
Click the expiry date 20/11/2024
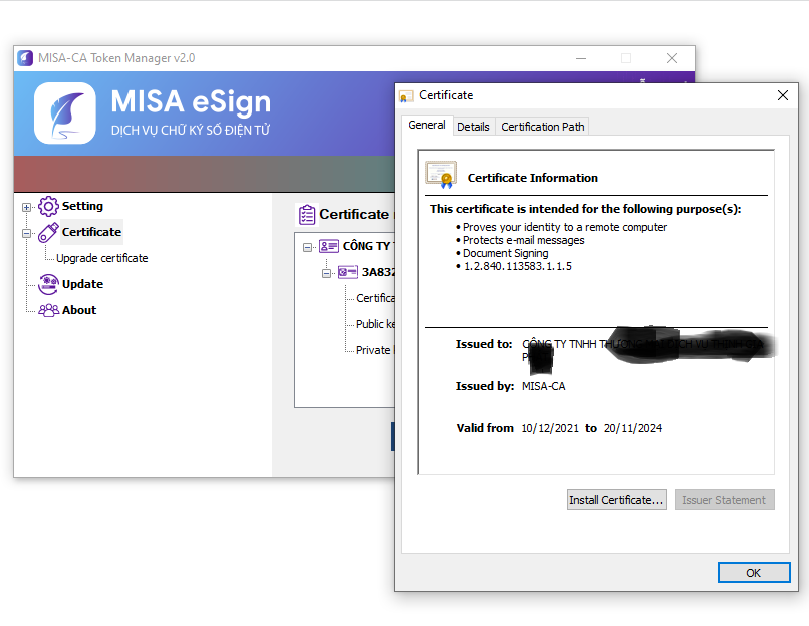633,428
